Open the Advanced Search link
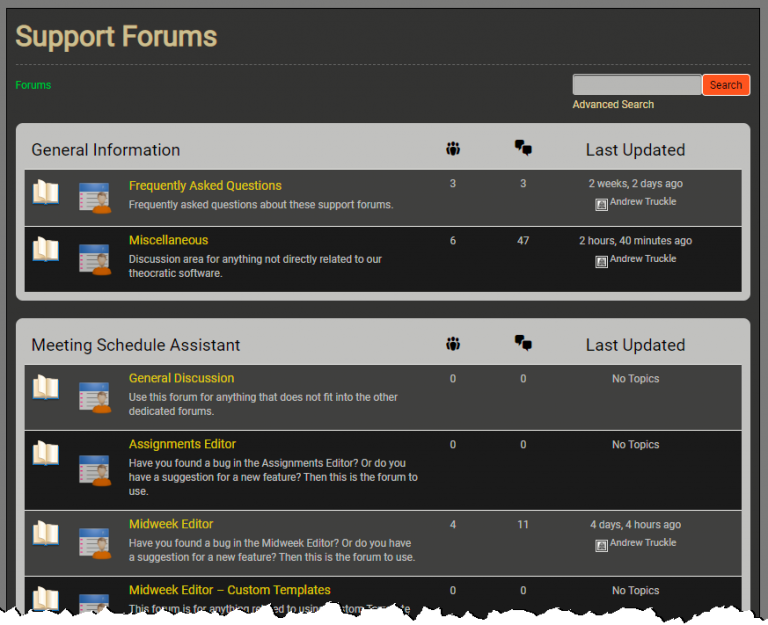Screen dimensions: 768x625 (613, 104)
